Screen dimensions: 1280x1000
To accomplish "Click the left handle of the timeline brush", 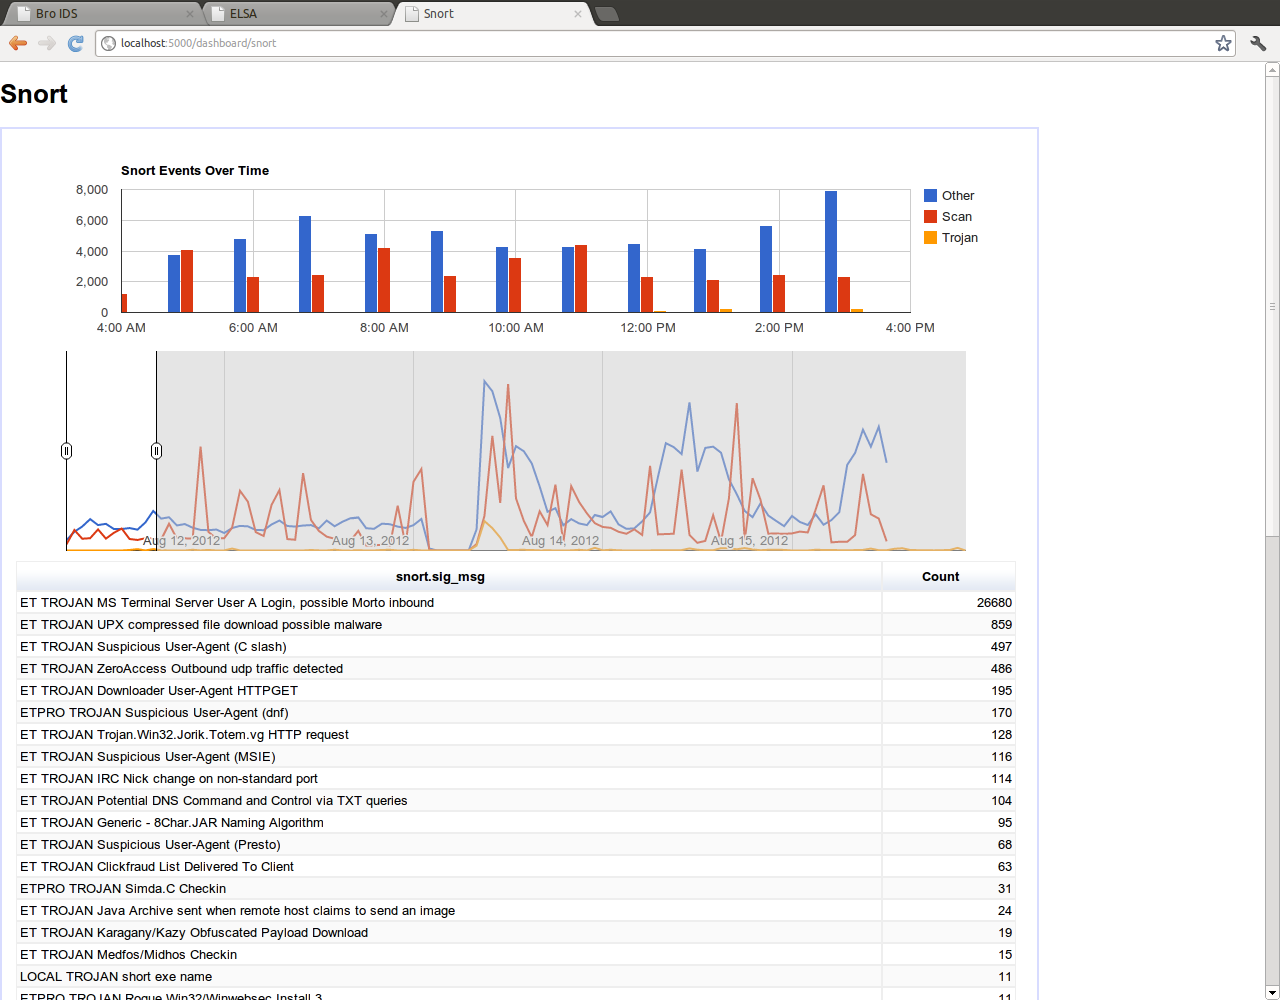I will point(66,450).
